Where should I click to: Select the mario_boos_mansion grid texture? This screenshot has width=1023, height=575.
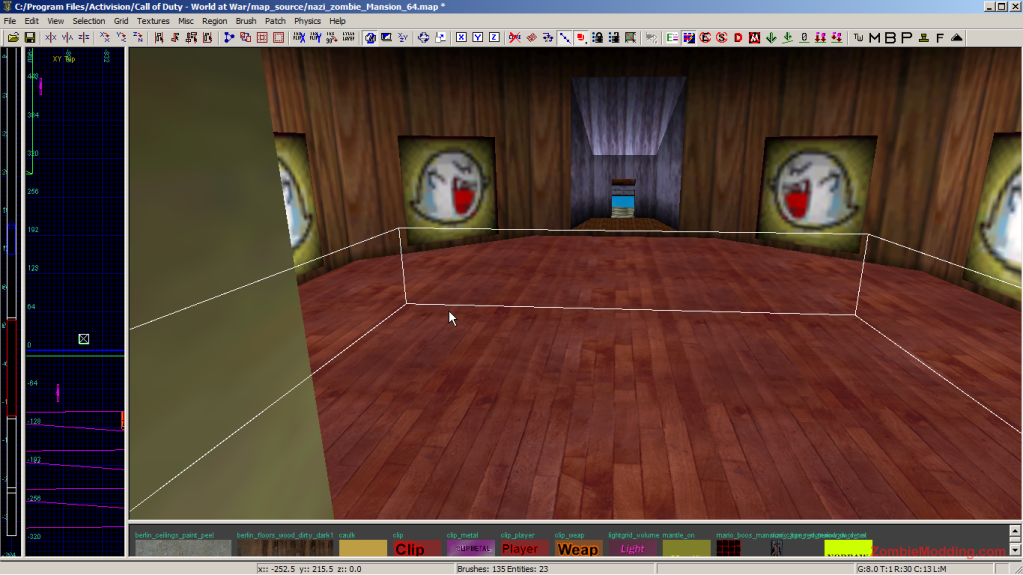click(x=728, y=548)
